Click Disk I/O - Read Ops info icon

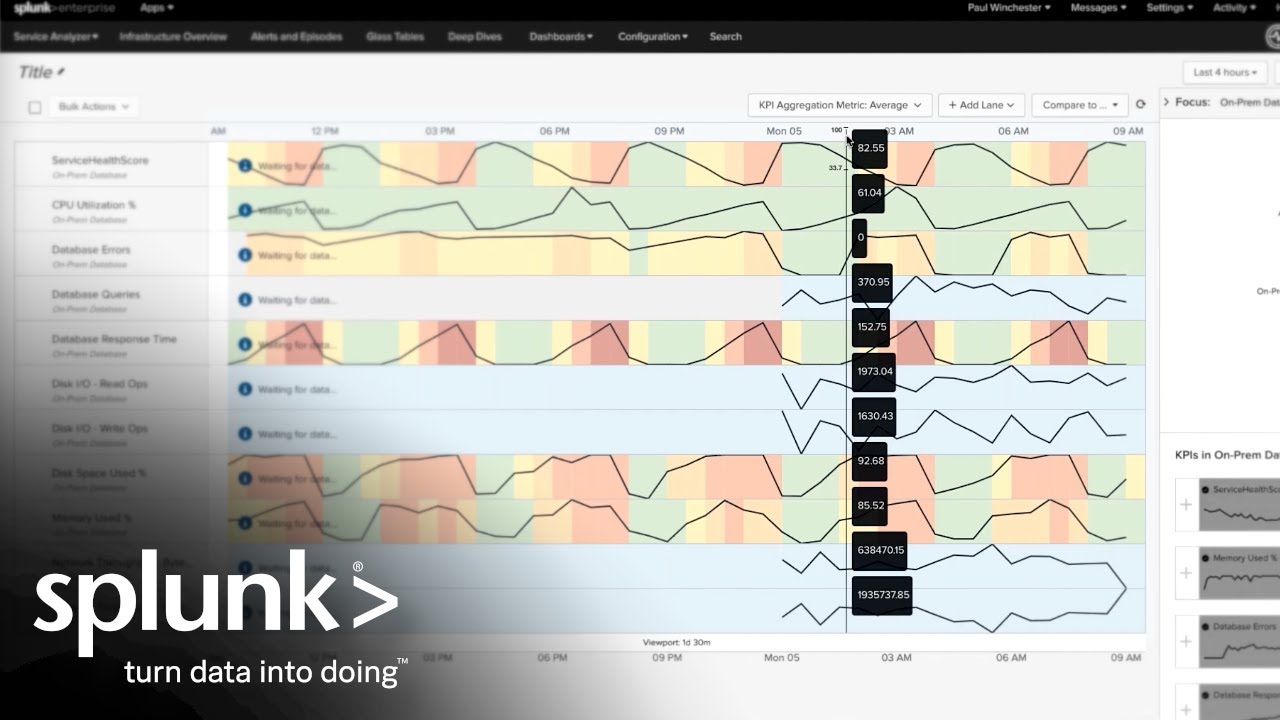click(245, 389)
